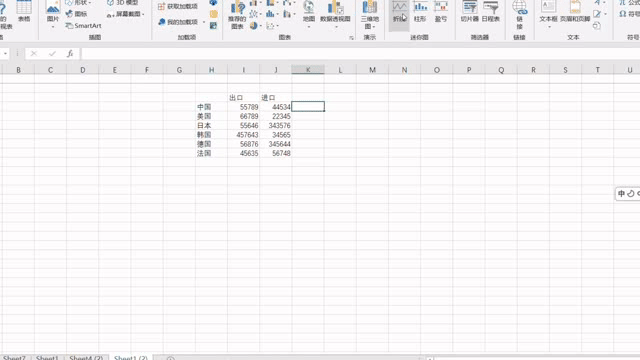Image resolution: width=640 pixels, height=360 pixels.
Task: Switch to the Sheet4 (2) tab
Action: (x=86, y=358)
